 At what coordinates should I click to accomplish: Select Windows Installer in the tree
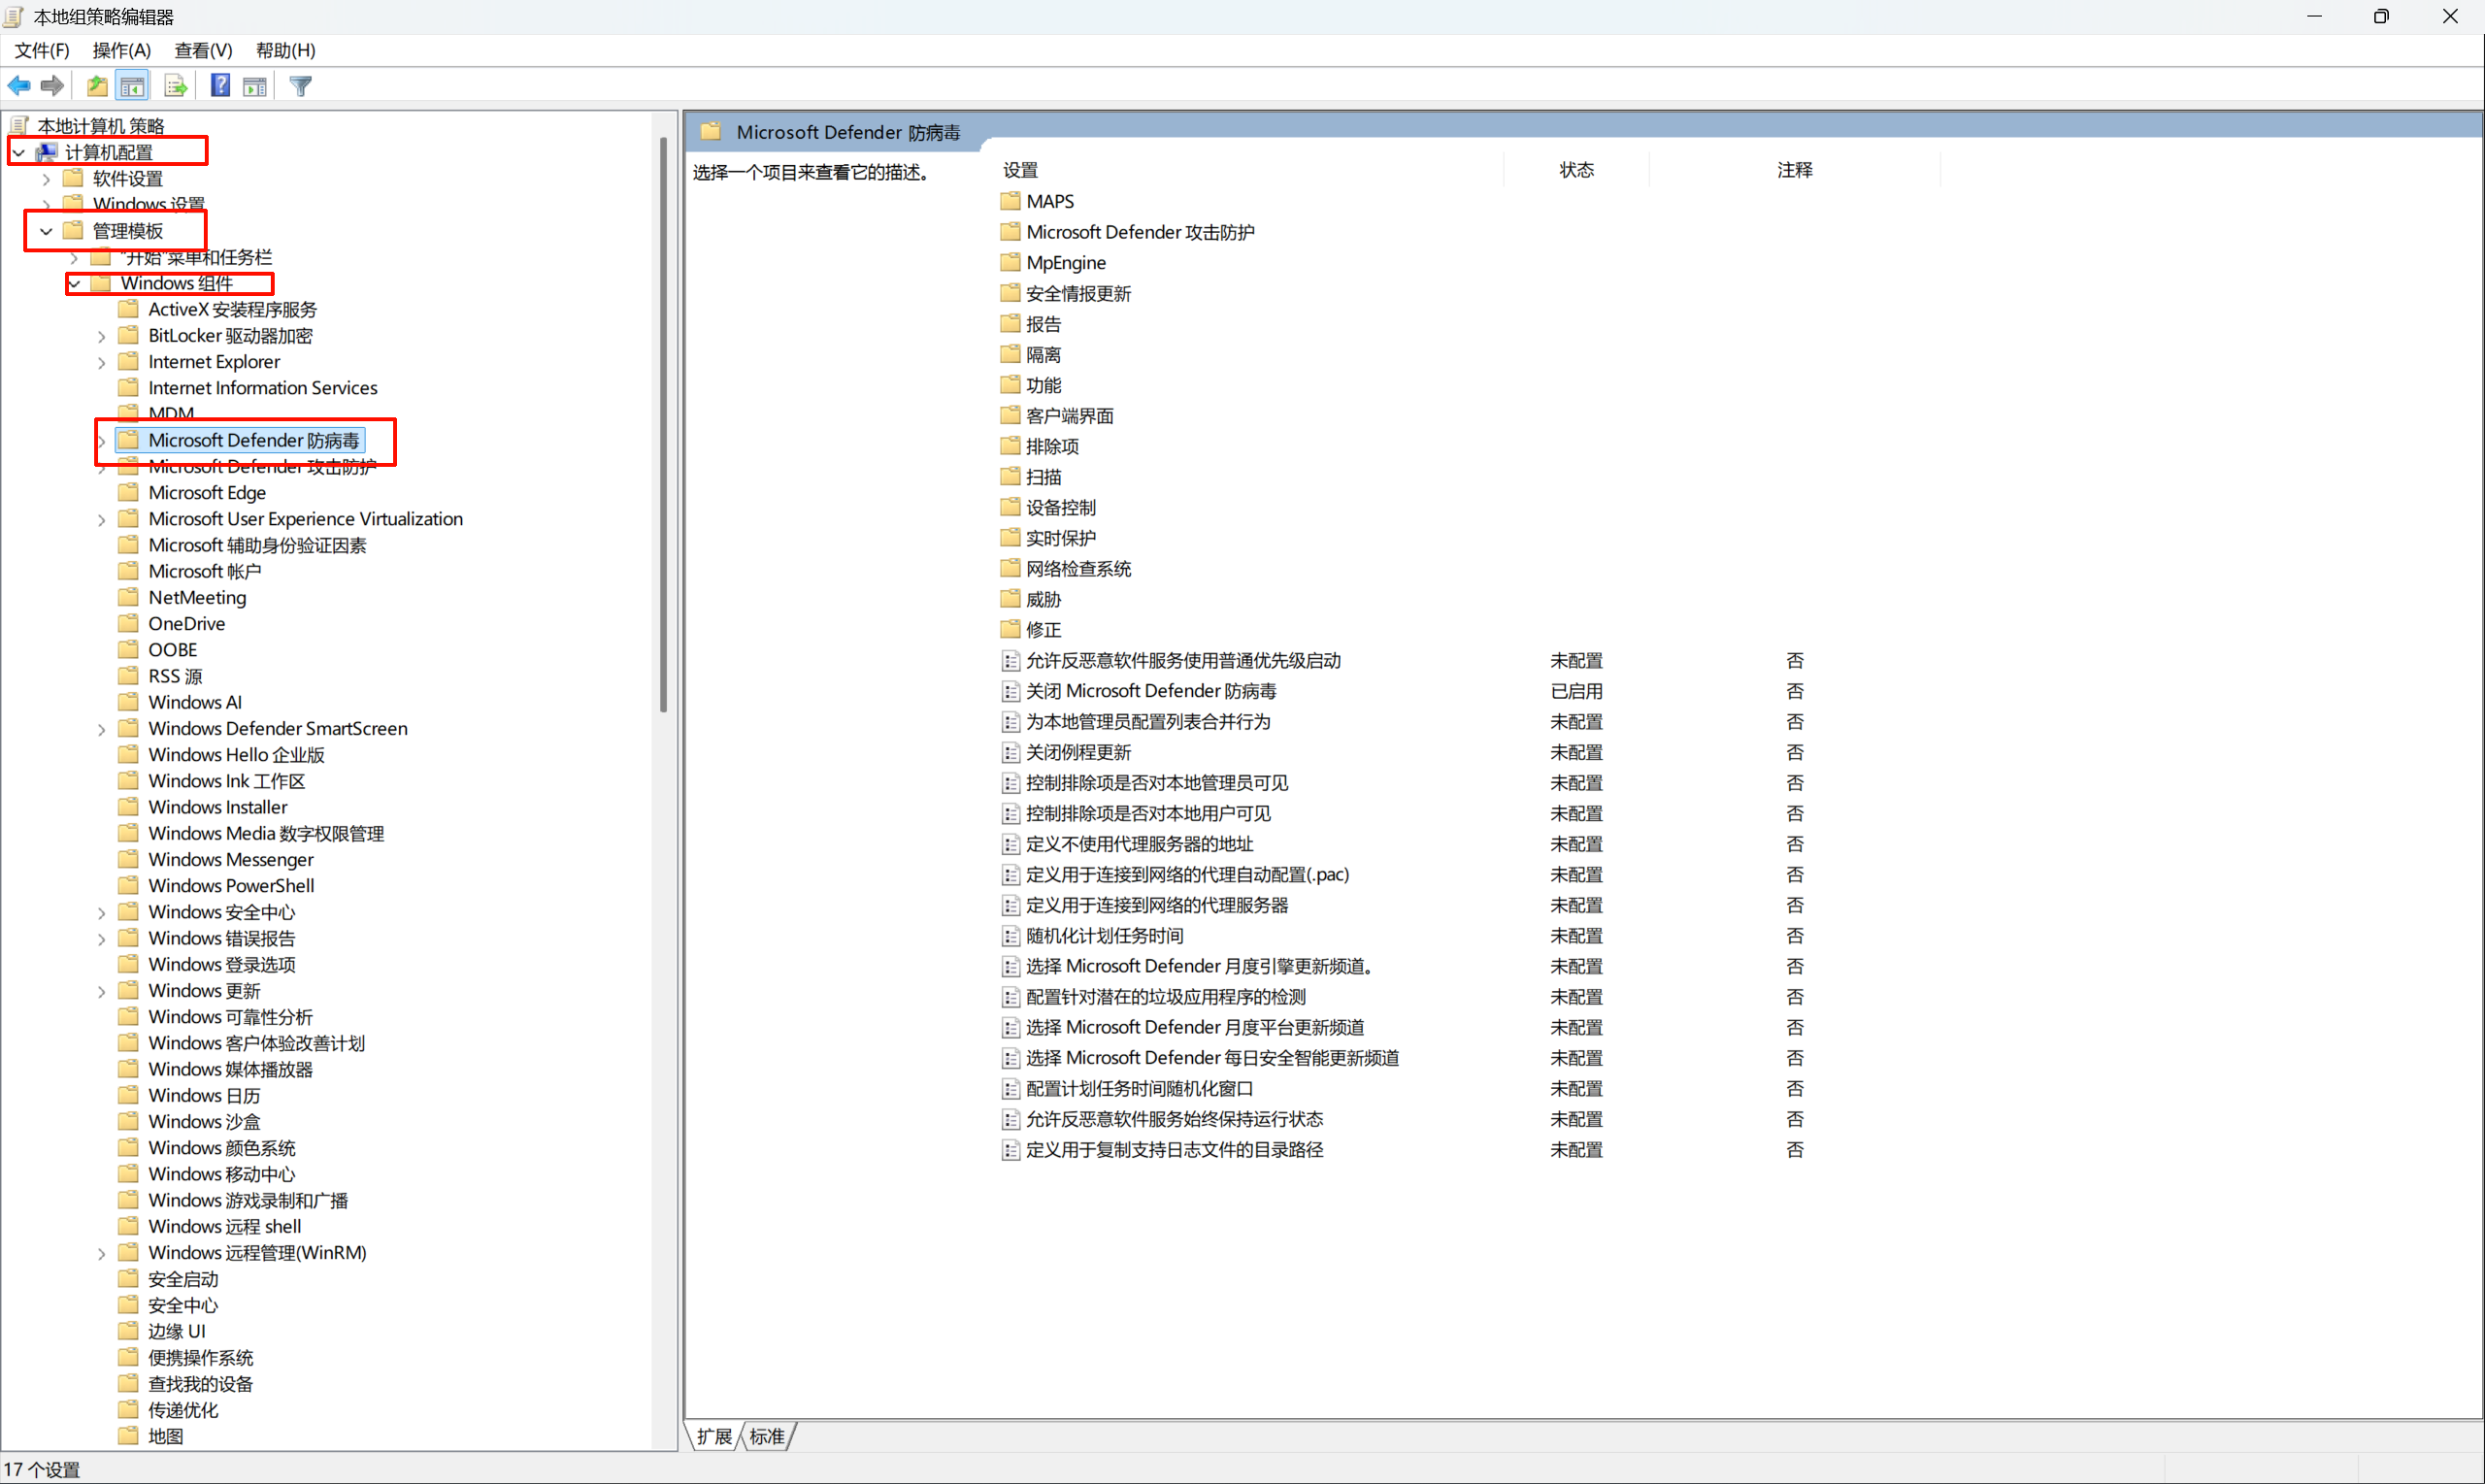click(218, 807)
